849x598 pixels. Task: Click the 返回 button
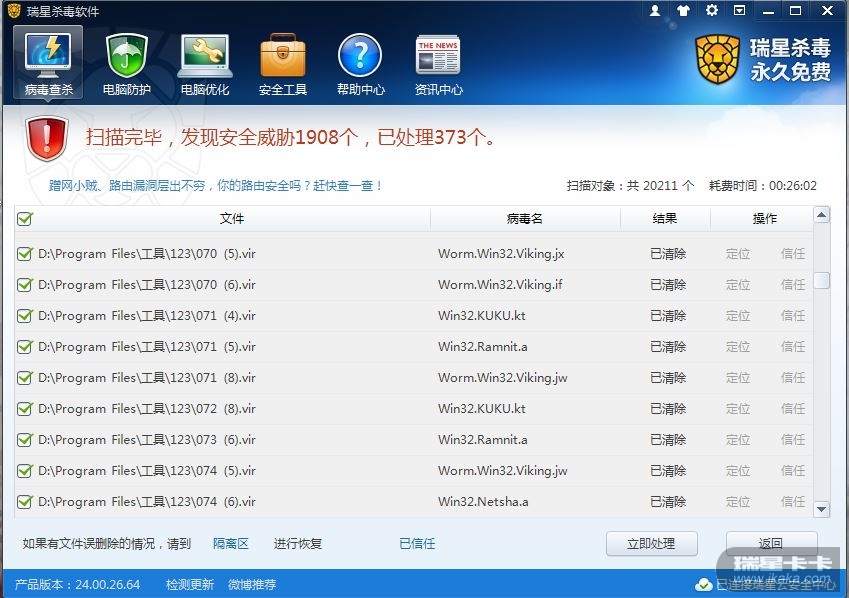tap(771, 543)
